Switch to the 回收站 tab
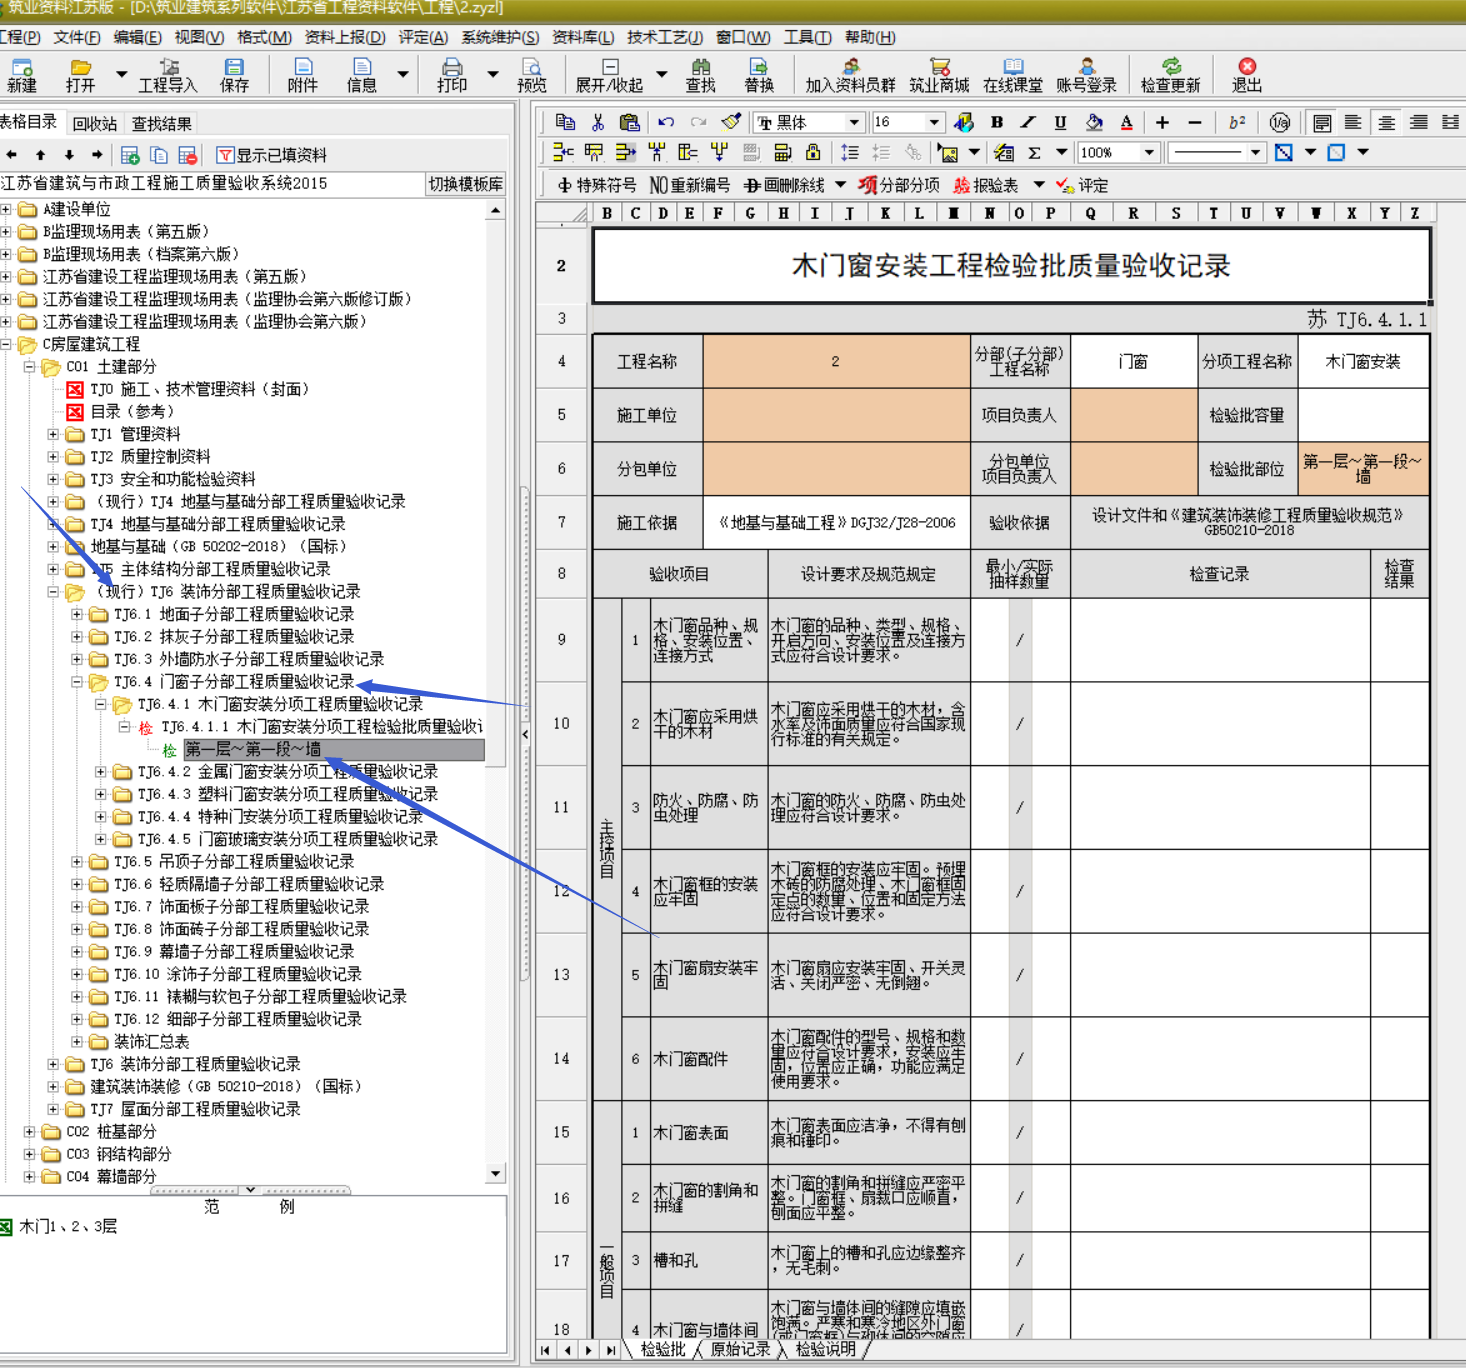 click(95, 124)
